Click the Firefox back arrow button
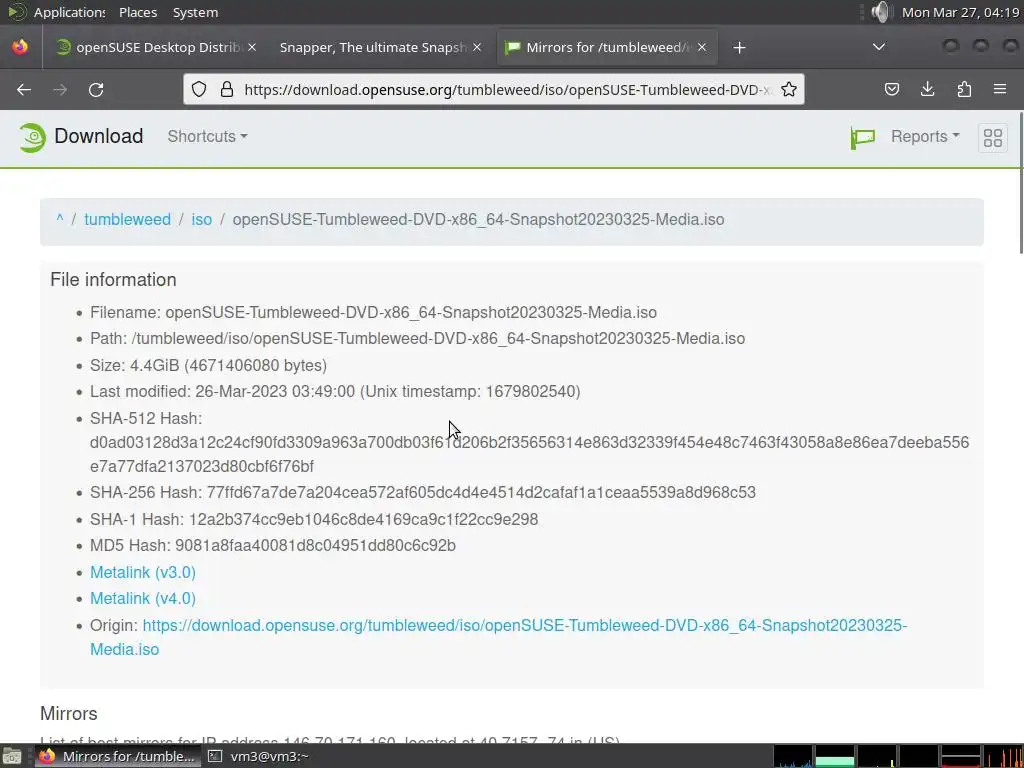The width and height of the screenshot is (1024, 768). point(24,89)
